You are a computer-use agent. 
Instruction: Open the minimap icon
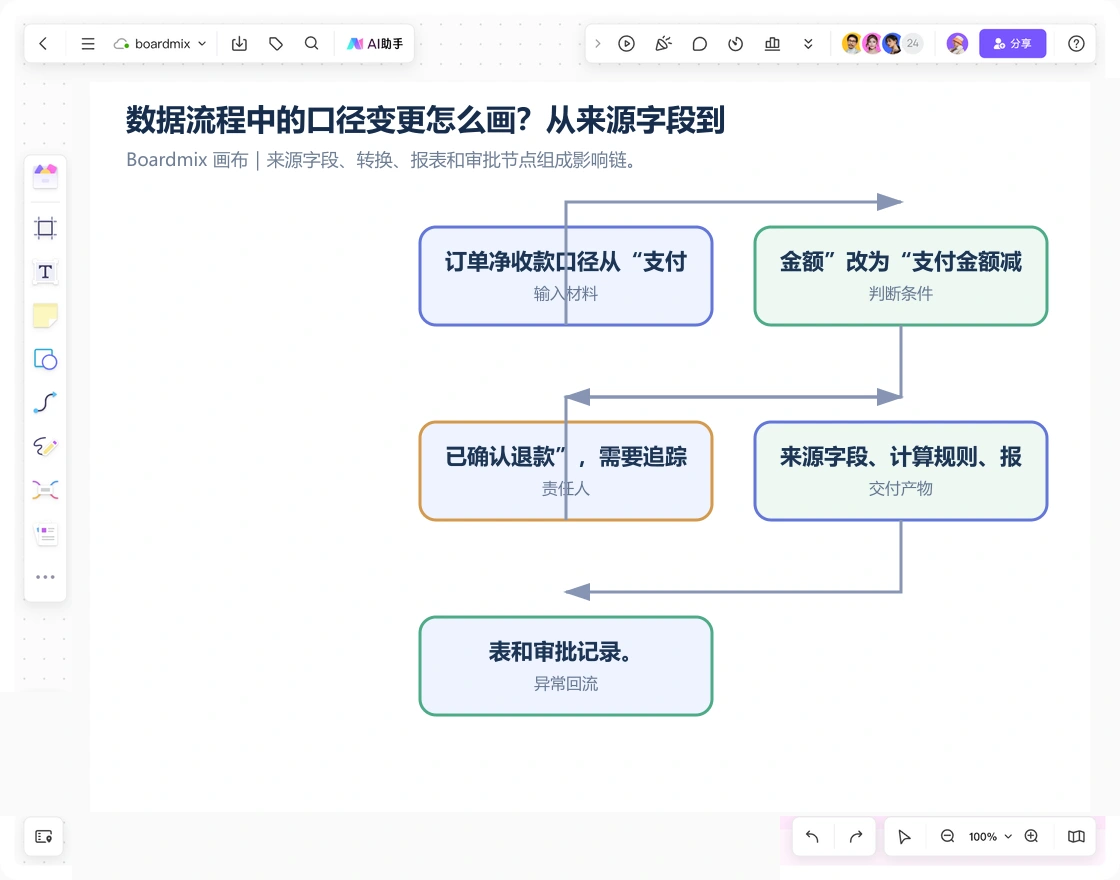point(1076,836)
